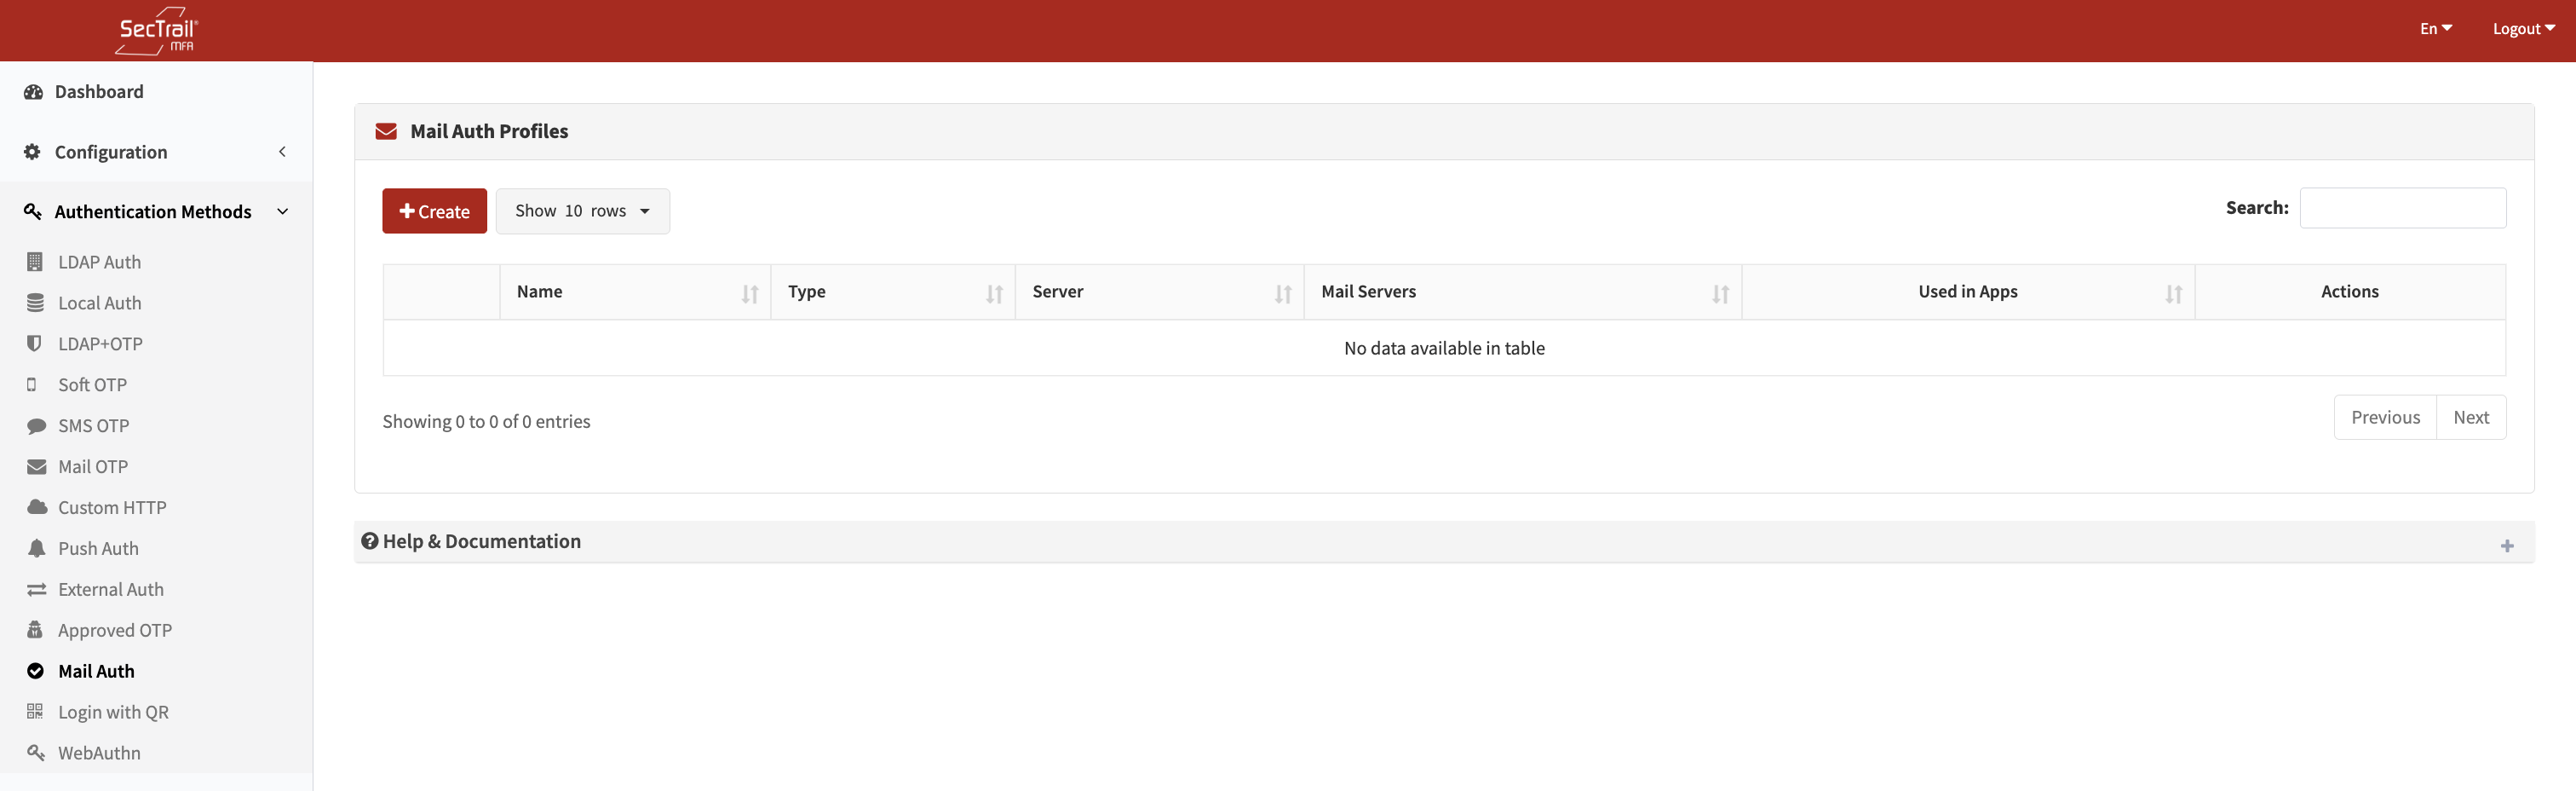Create a new mail auth profile
The image size is (2576, 791).
click(434, 211)
